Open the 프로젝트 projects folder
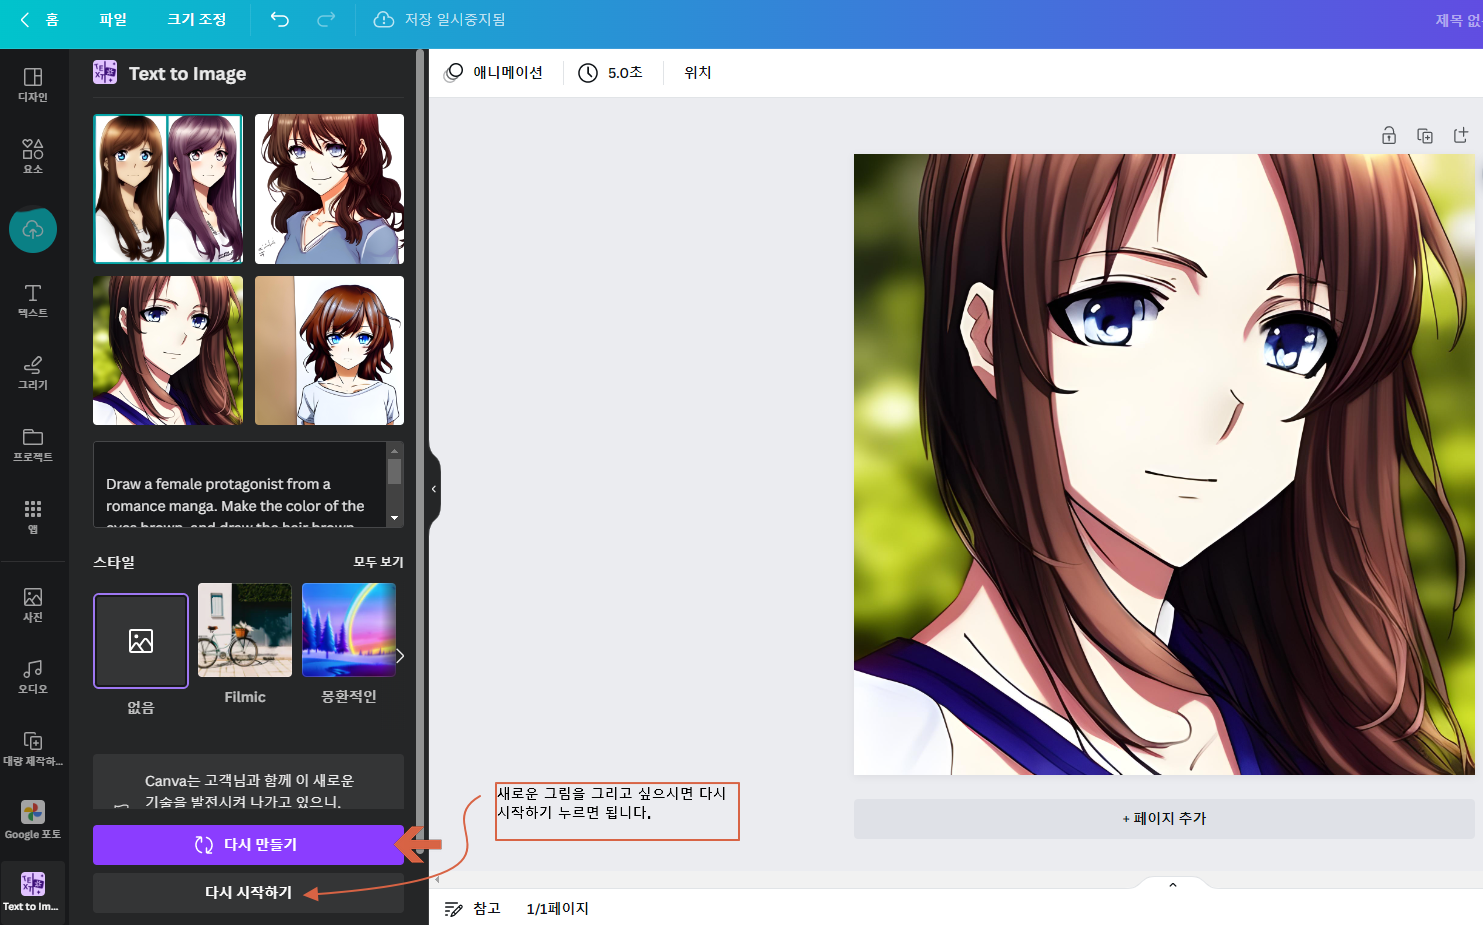1483x925 pixels. [33, 445]
